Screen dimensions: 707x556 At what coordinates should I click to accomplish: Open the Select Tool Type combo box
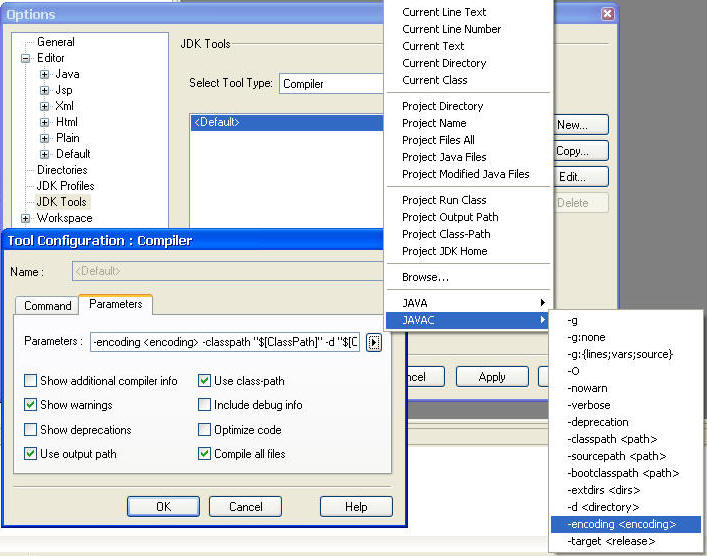point(331,84)
